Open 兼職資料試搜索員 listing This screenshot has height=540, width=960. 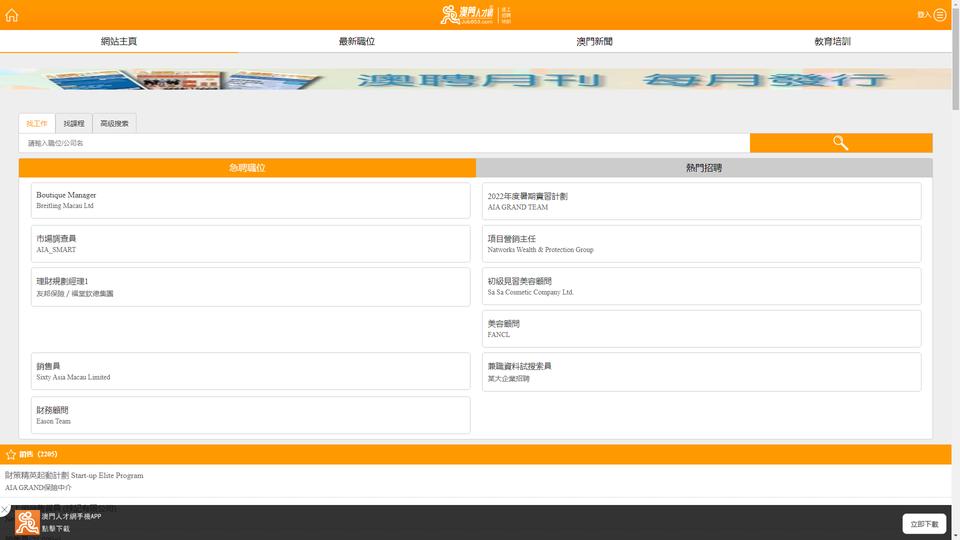(x=702, y=372)
